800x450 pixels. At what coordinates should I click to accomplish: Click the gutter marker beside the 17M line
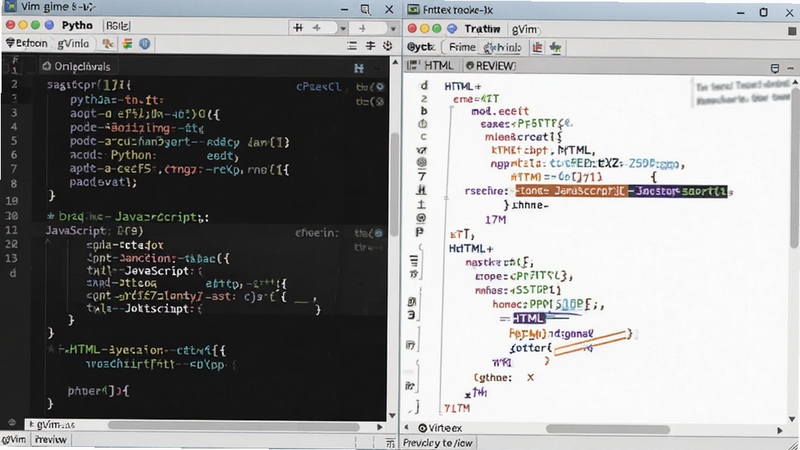pyautogui.click(x=421, y=218)
